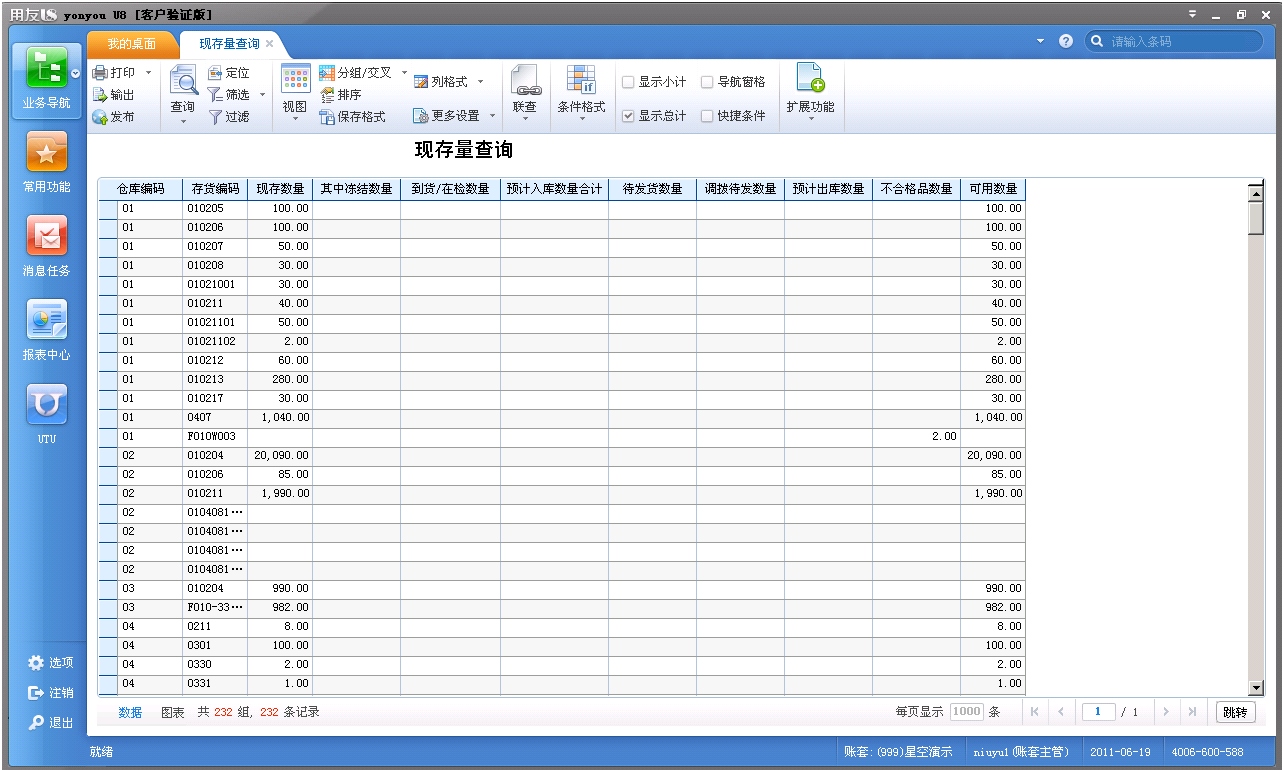Screen dimensions: 1284x770
Task: Switch to the 我的桌面 tab
Action: click(132, 44)
